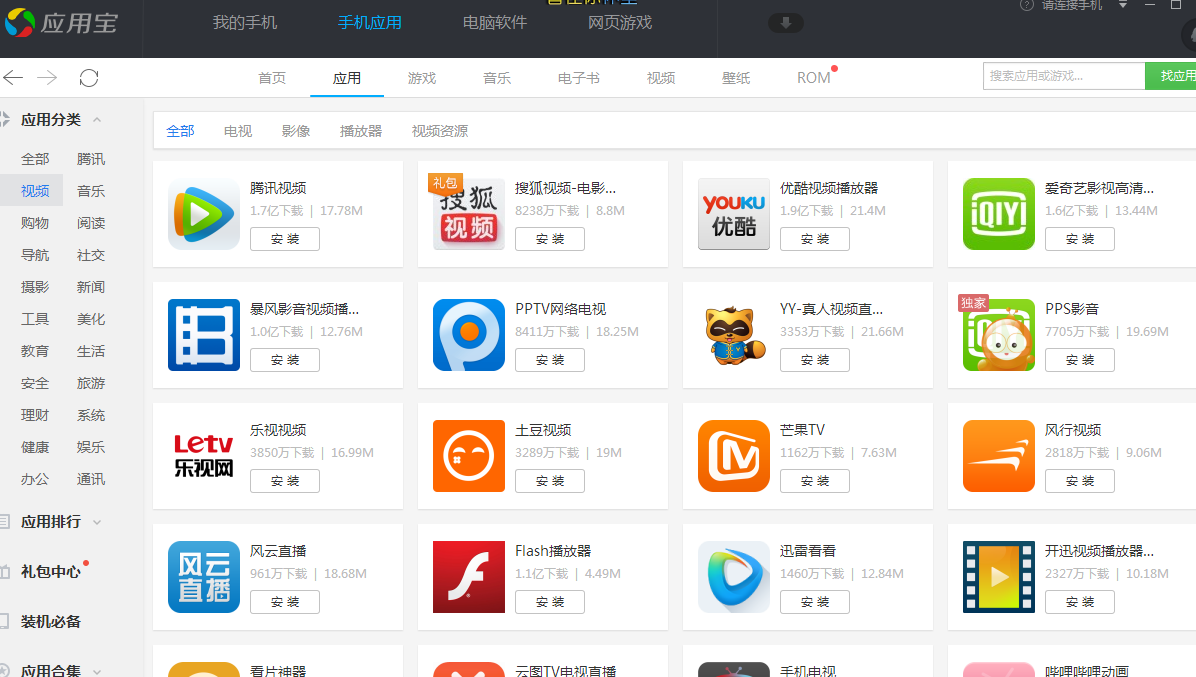Viewport: 1196px width, 677px height.
Task: Select 购物 category in sidebar
Action: point(35,223)
